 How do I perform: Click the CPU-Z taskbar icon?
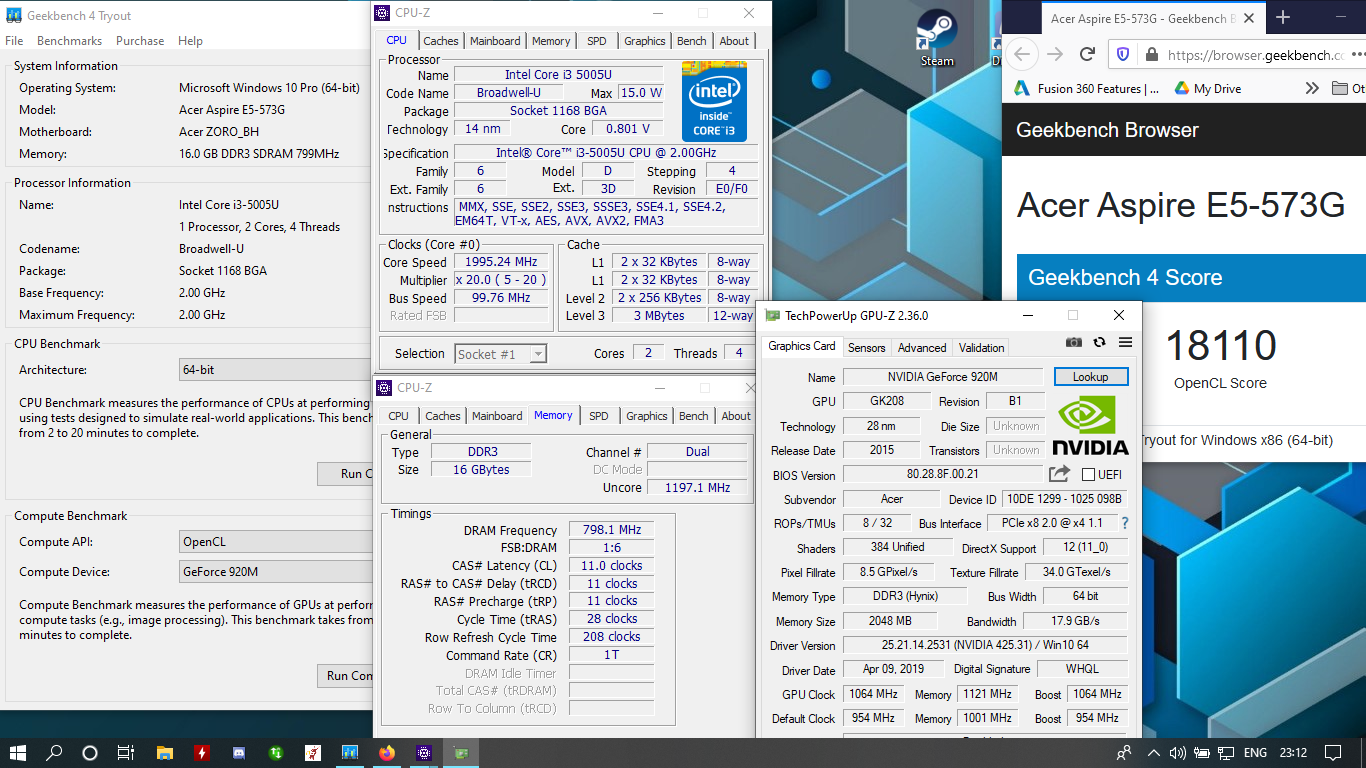click(424, 752)
